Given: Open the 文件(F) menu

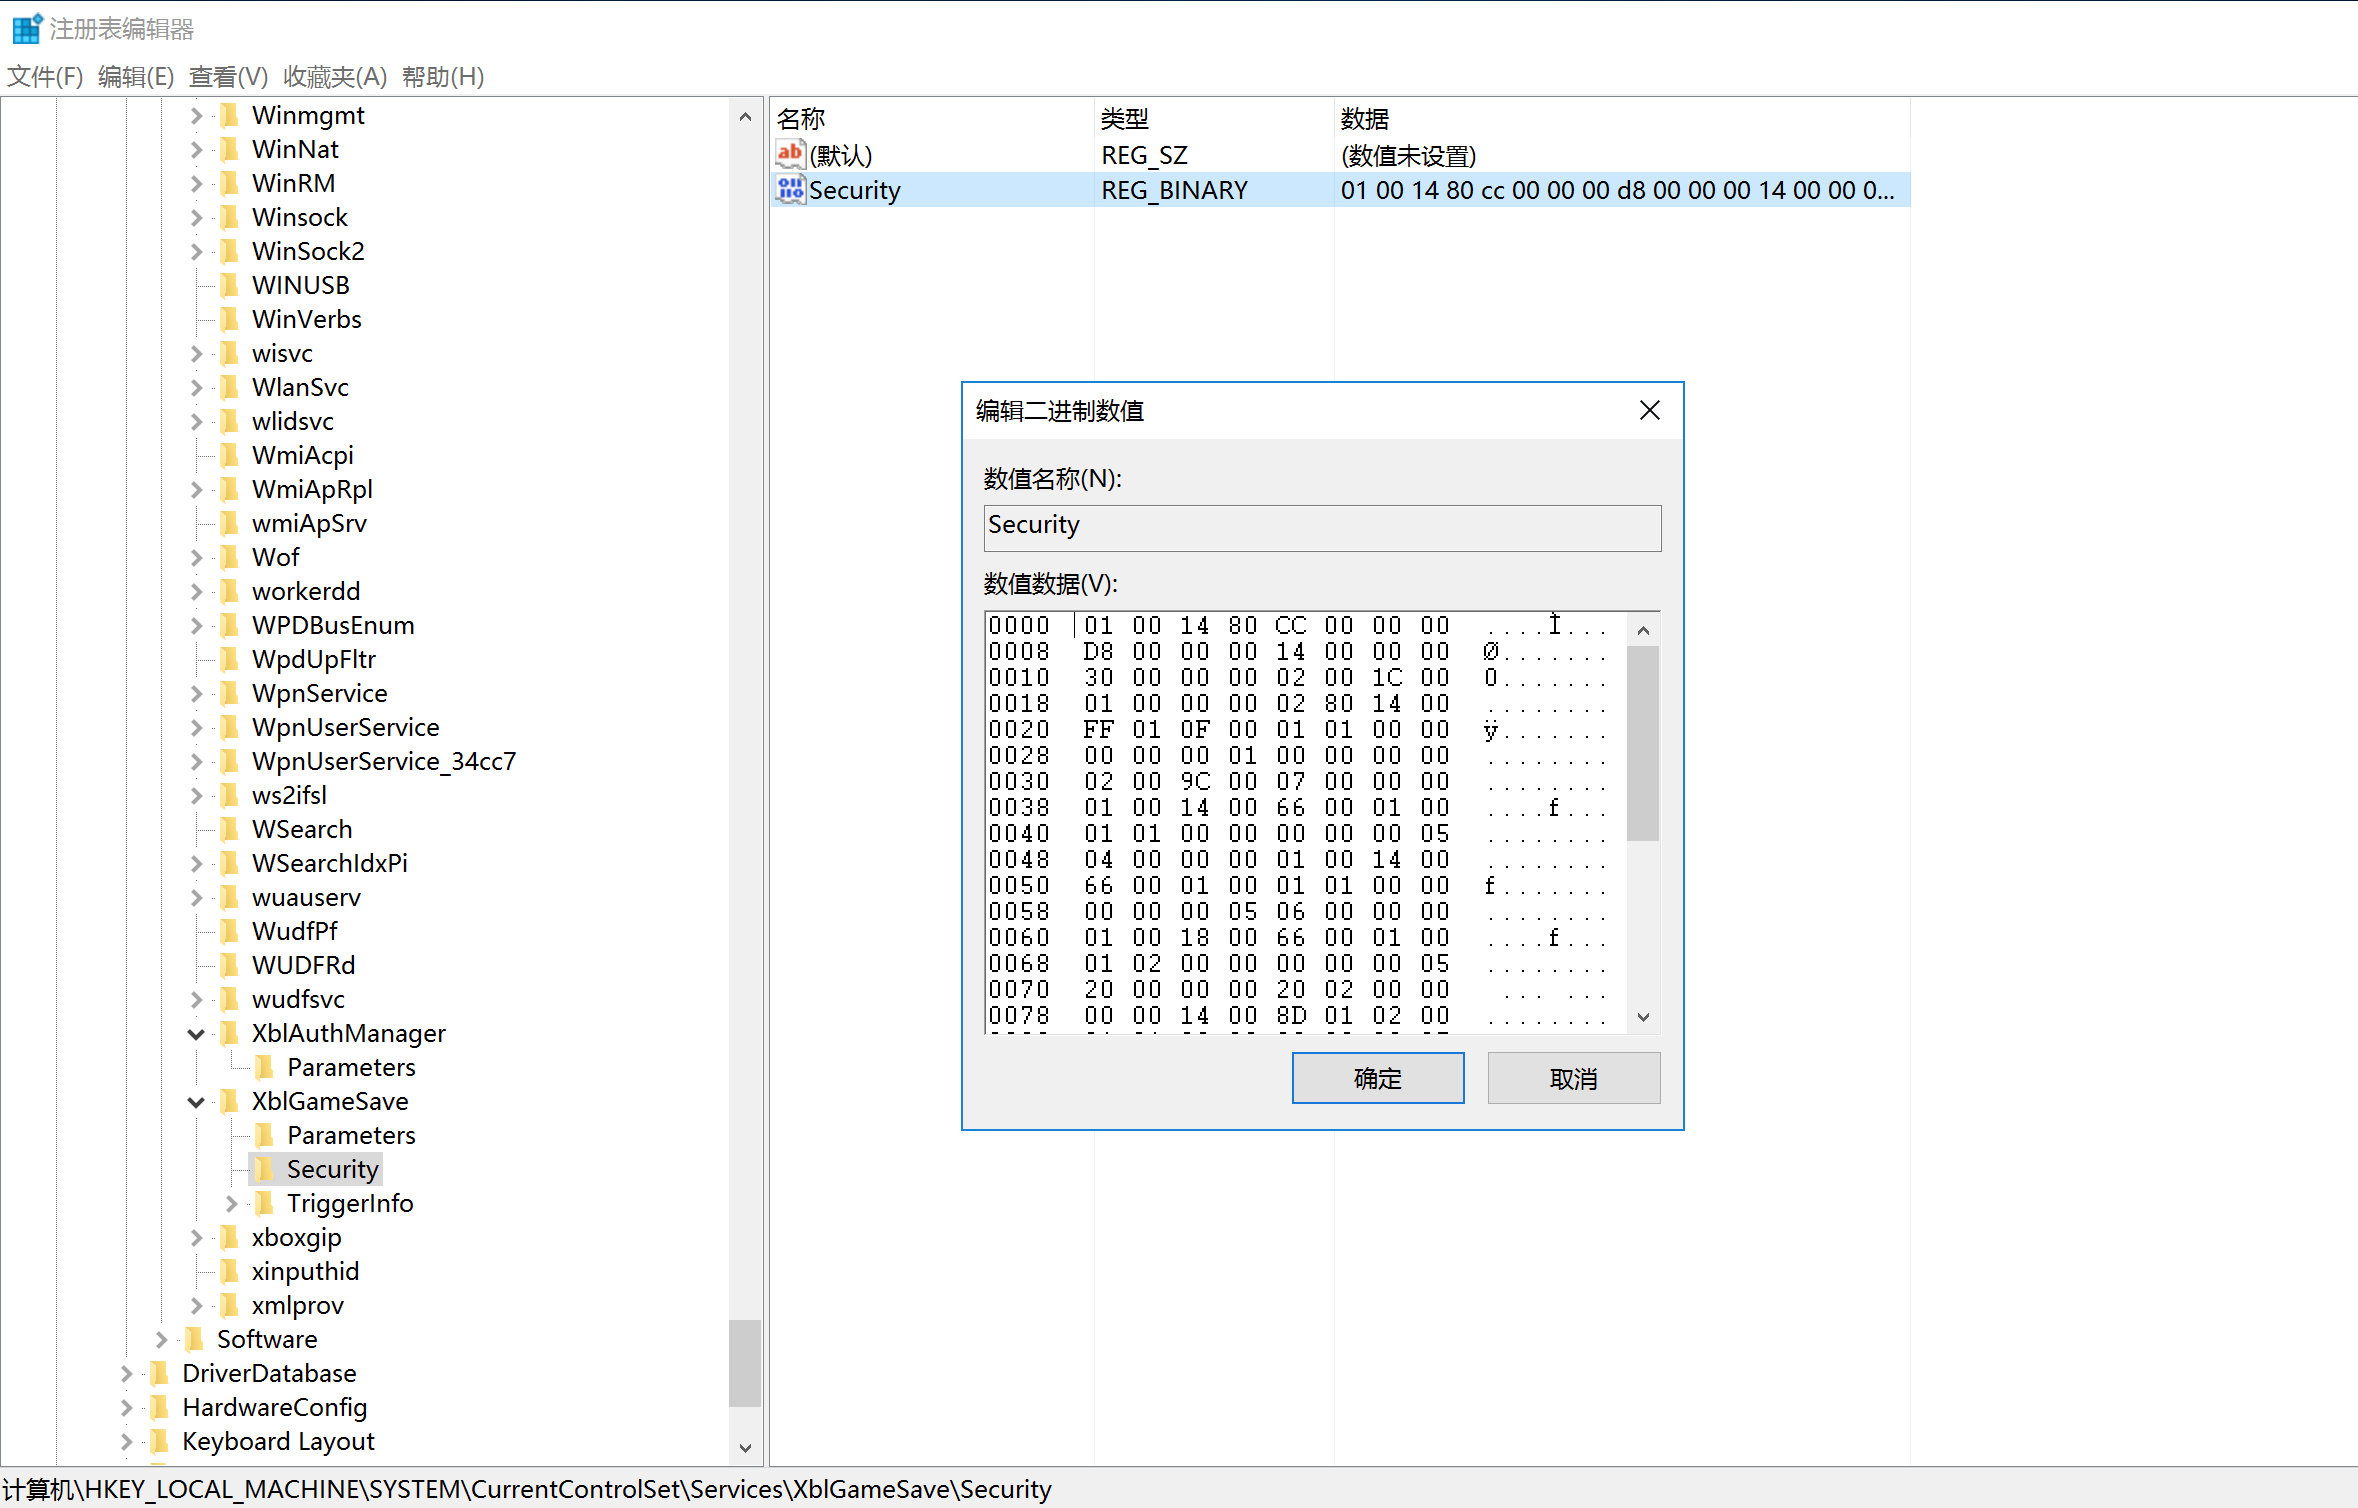Looking at the screenshot, I should click(45, 76).
